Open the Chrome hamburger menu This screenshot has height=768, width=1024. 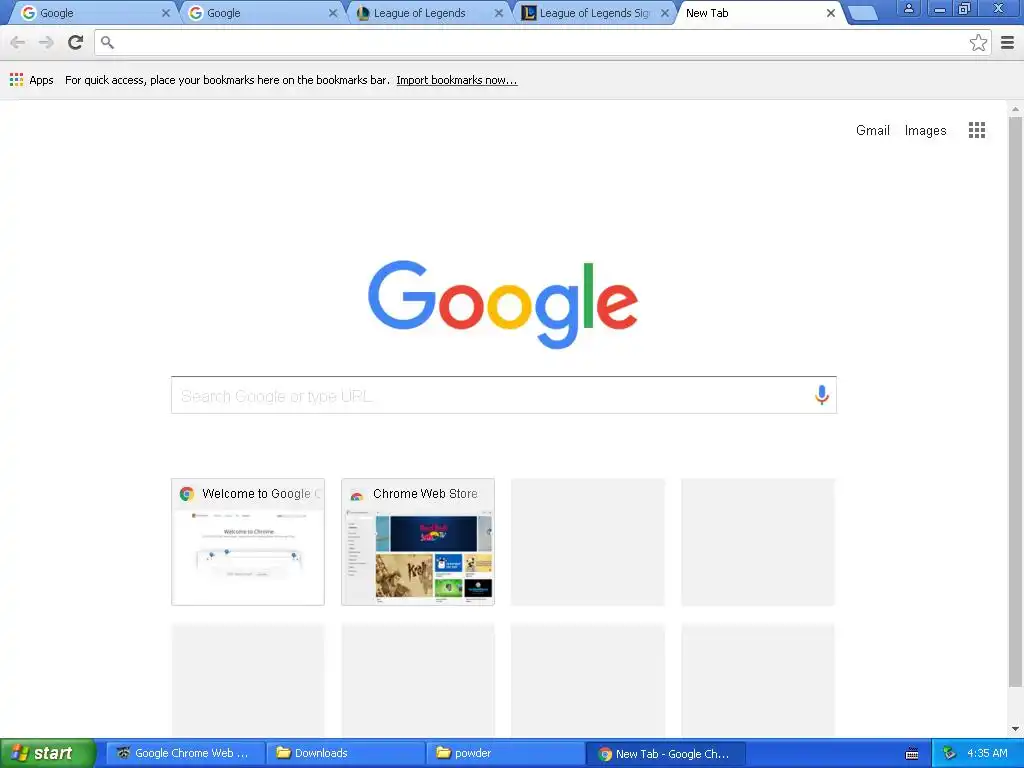[x=1008, y=43]
